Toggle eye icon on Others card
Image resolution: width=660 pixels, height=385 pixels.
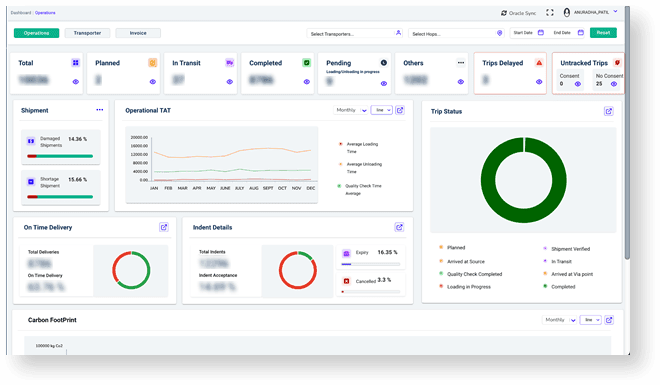460,82
